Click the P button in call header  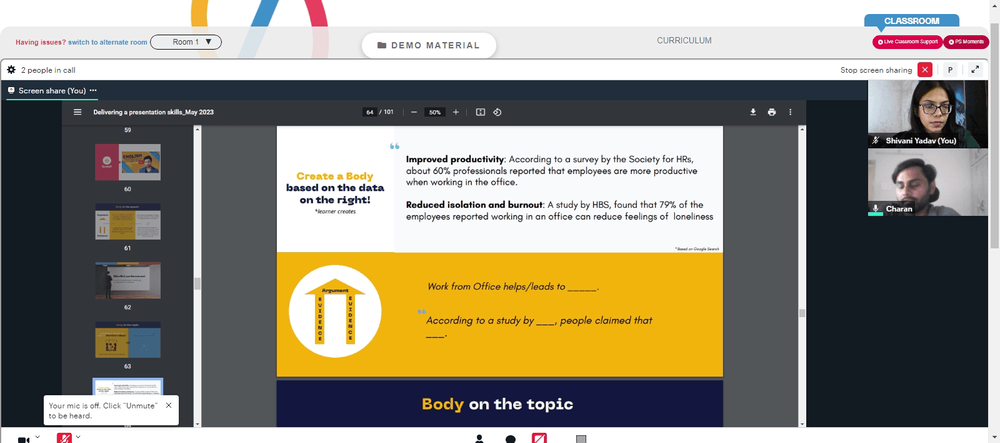(x=950, y=70)
